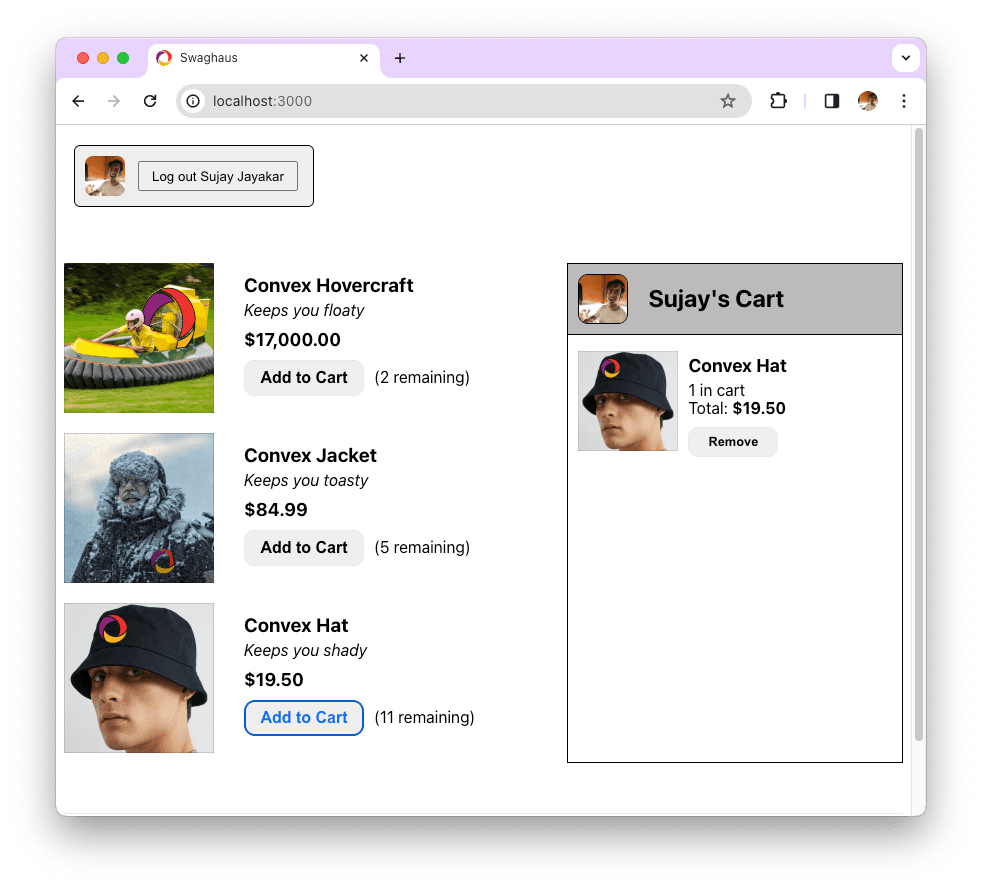Image resolution: width=982 pixels, height=890 pixels.
Task: Add Convex Jacket to cart
Action: pos(304,548)
